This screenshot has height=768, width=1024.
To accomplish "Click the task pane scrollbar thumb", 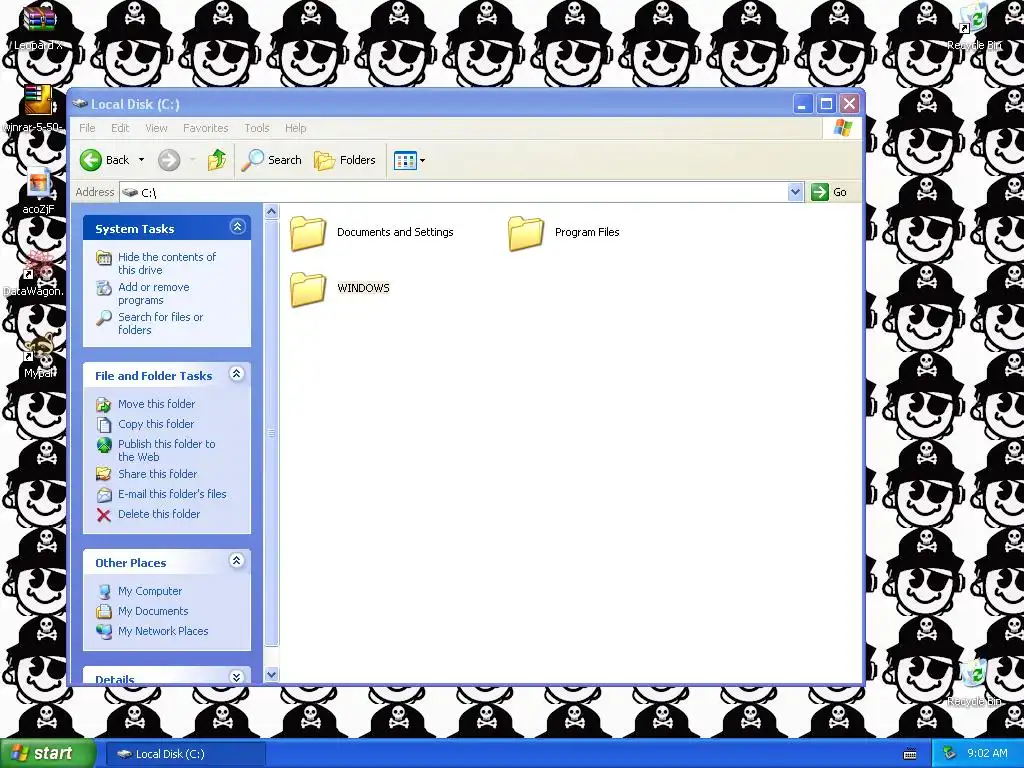I will click(272, 434).
